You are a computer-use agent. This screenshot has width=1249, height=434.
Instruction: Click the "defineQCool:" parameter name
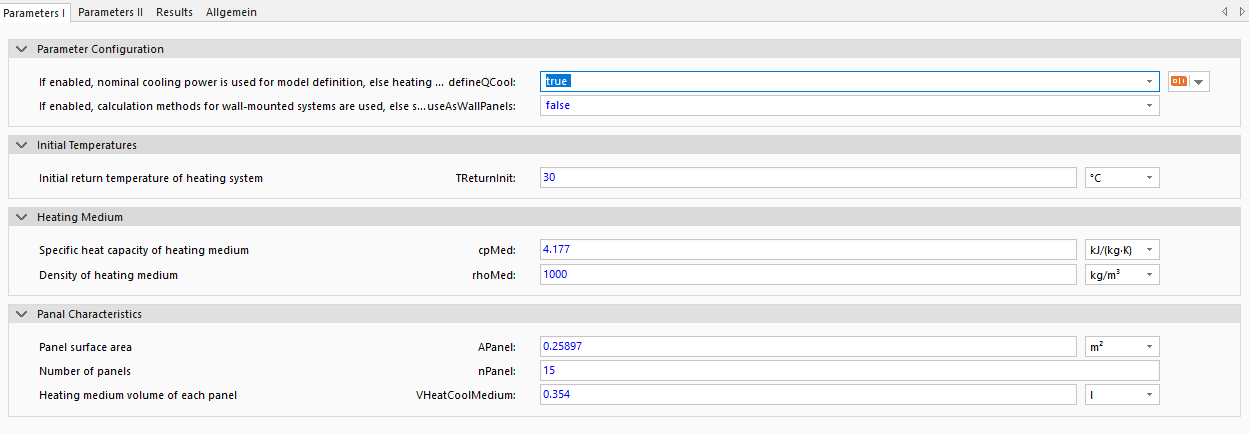(483, 81)
